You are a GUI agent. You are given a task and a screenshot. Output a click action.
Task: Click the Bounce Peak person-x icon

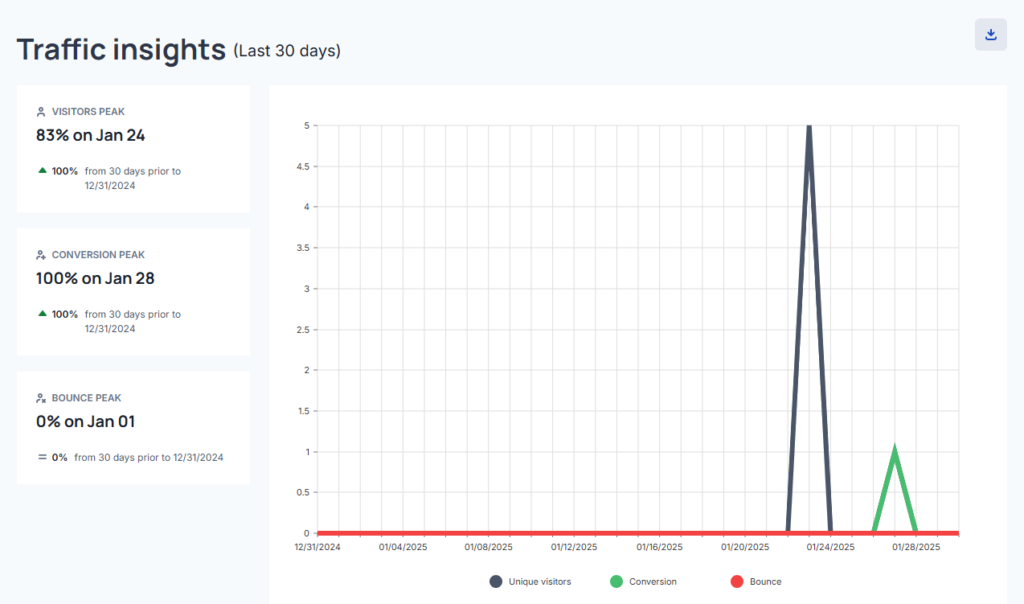pos(40,398)
